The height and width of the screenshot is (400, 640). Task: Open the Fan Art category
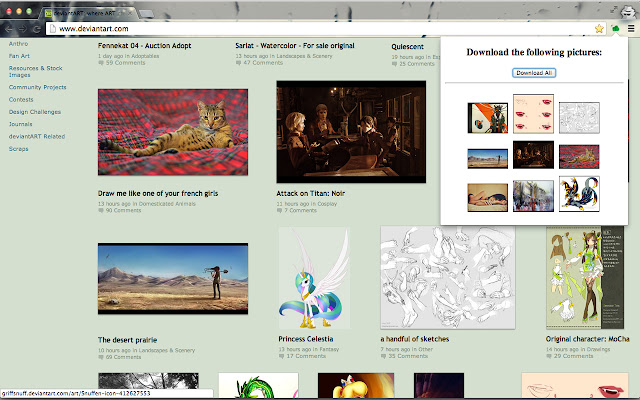tap(19, 56)
